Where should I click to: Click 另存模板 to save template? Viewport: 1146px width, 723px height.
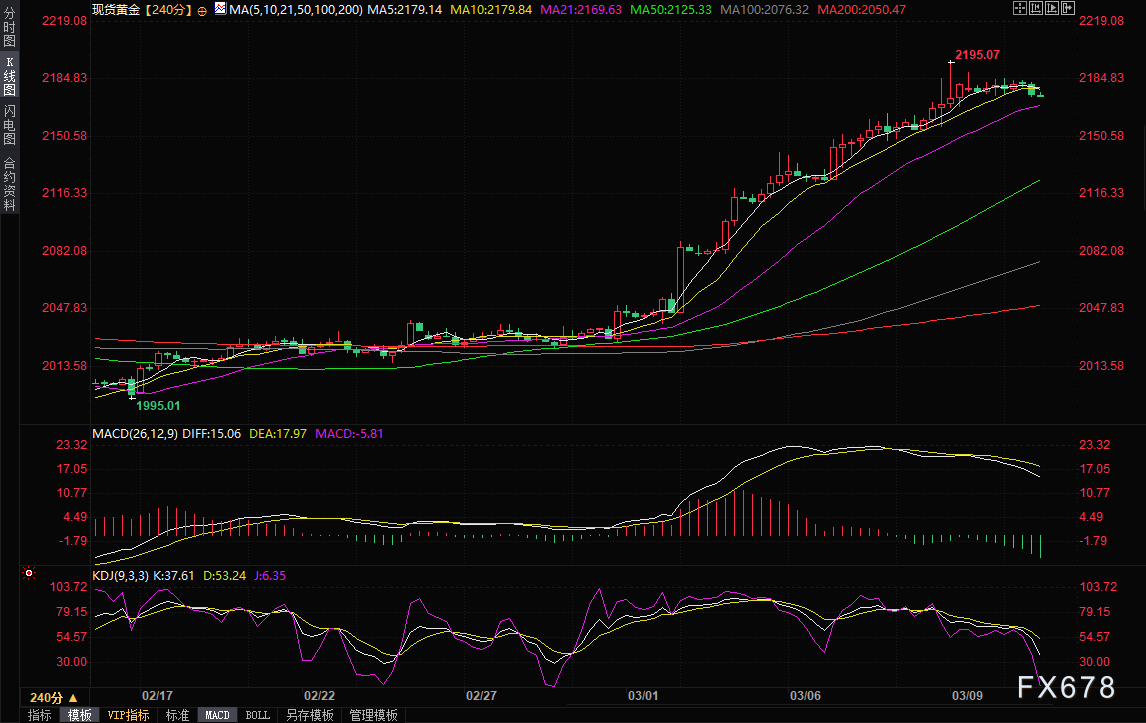pyautogui.click(x=310, y=715)
